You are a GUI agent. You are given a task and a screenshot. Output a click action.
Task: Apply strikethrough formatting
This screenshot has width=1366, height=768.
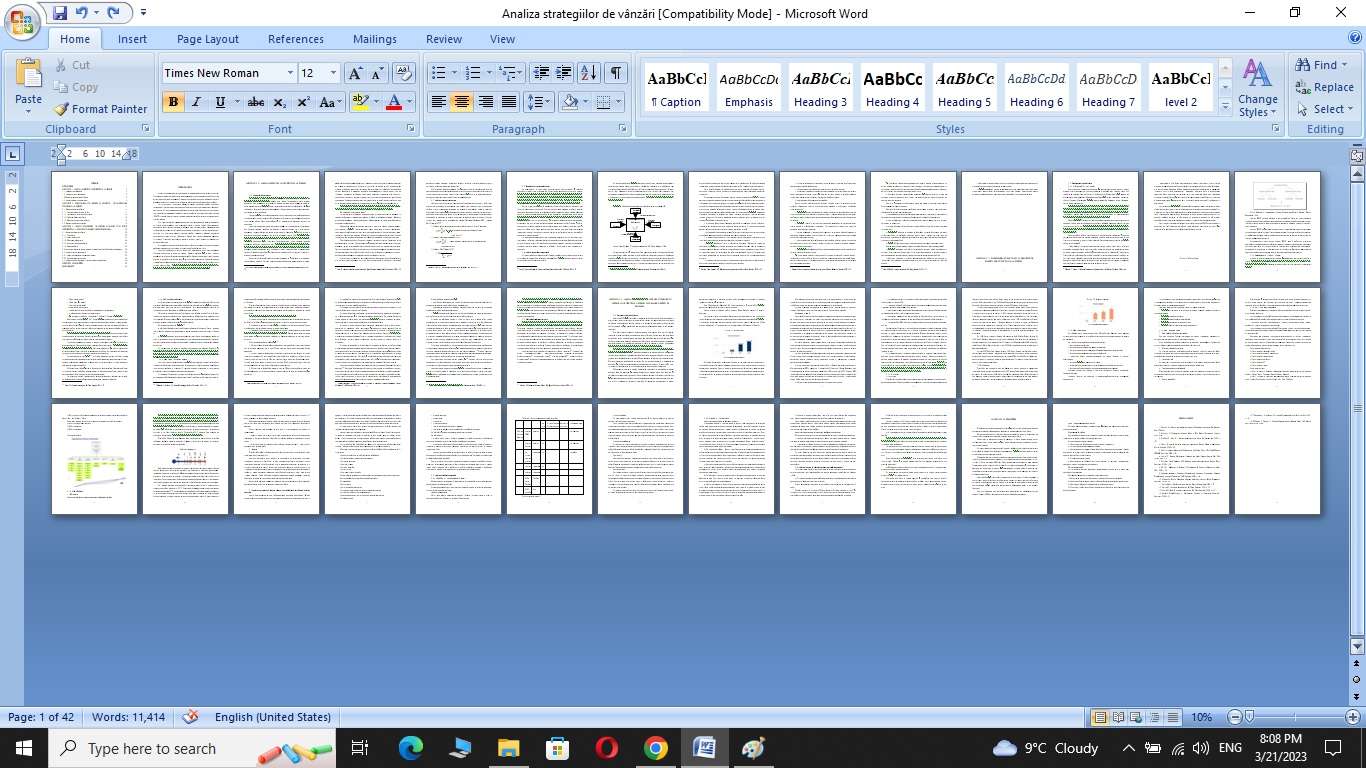tap(256, 102)
